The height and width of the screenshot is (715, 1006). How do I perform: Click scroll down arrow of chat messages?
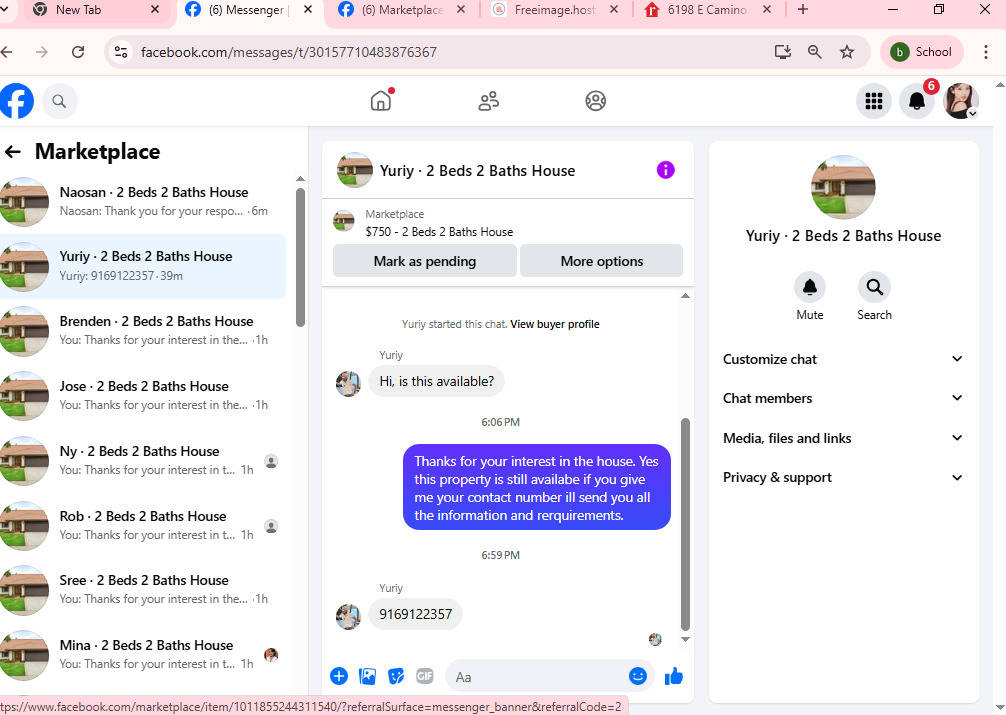click(685, 639)
